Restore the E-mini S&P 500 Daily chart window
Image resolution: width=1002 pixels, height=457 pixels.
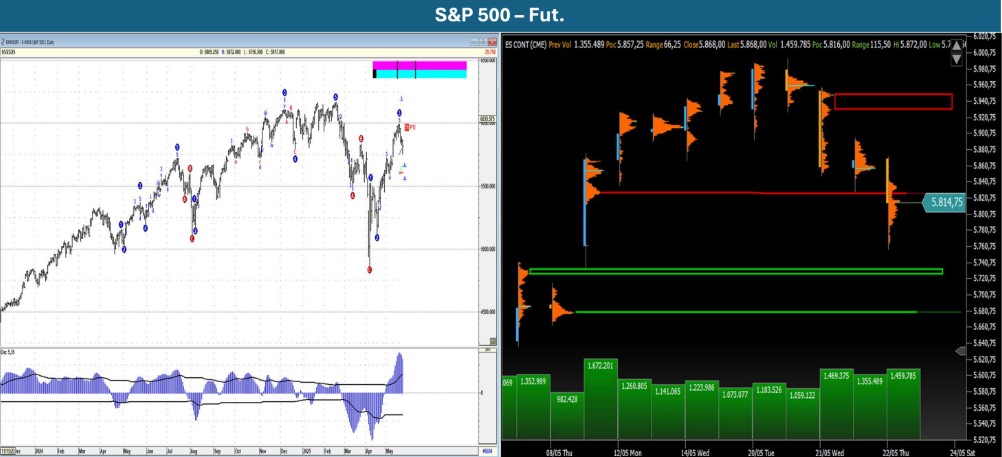[x=484, y=42]
